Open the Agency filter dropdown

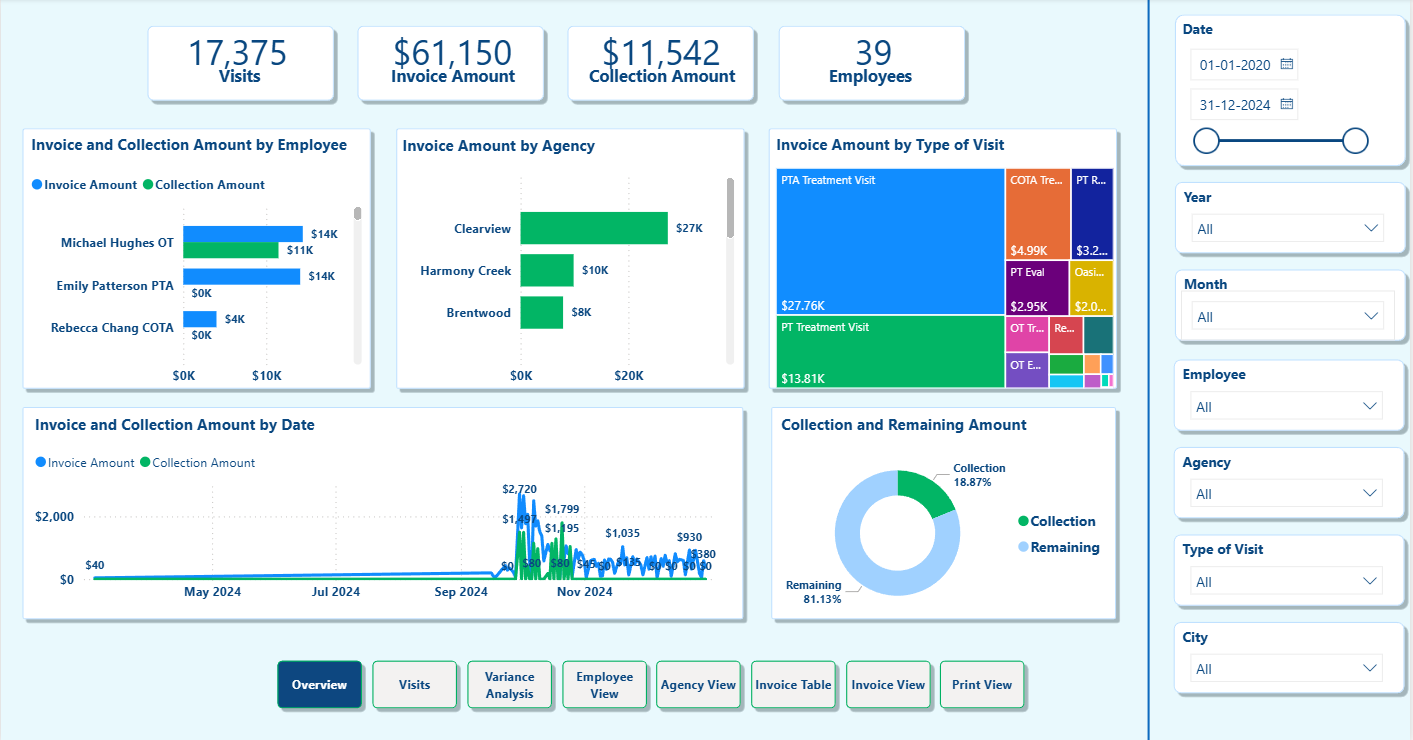tap(1368, 492)
